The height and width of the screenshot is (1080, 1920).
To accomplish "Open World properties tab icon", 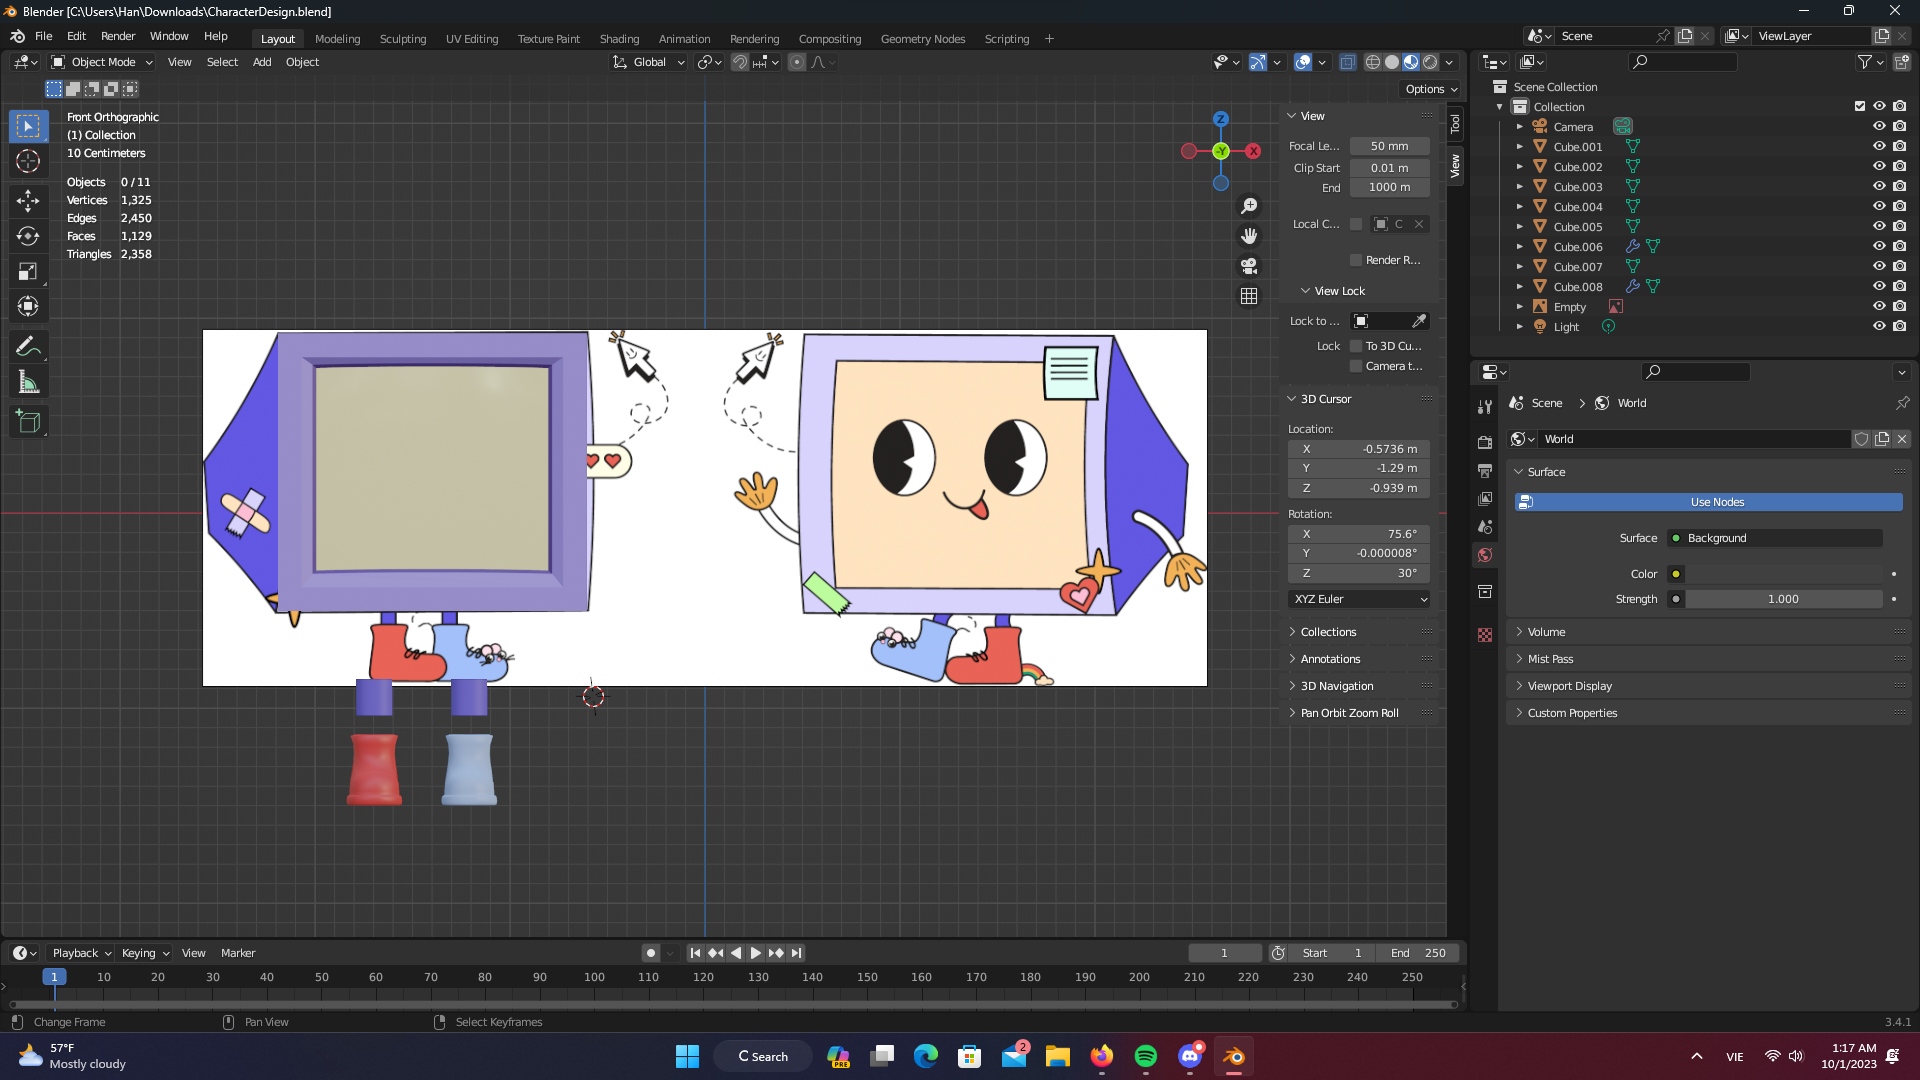I will click(1485, 555).
